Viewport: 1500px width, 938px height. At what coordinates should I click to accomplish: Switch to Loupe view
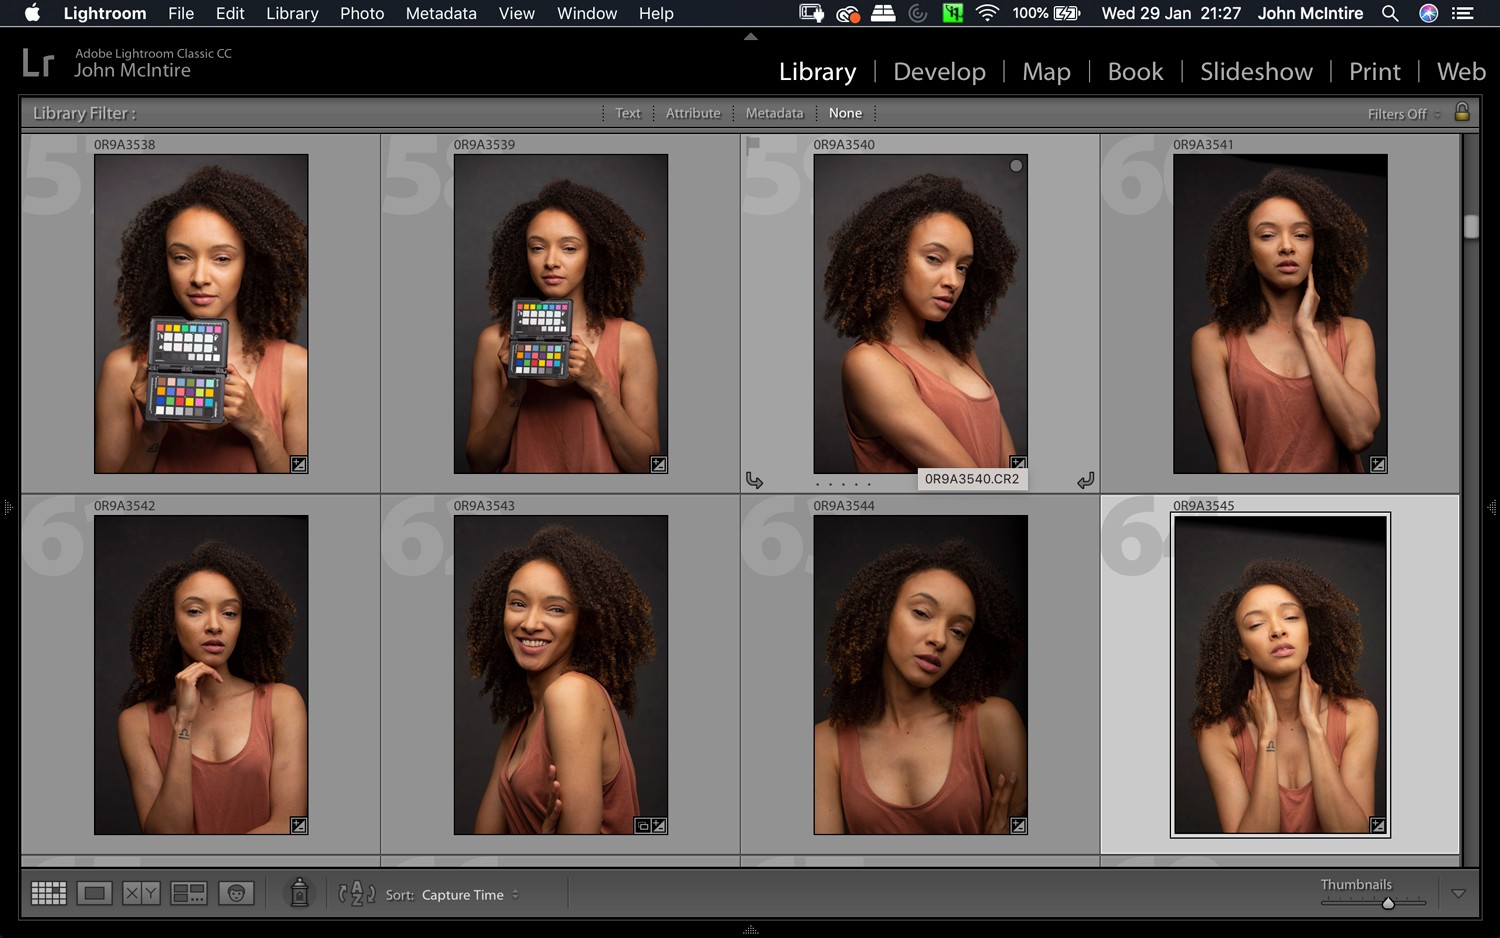tap(94, 892)
